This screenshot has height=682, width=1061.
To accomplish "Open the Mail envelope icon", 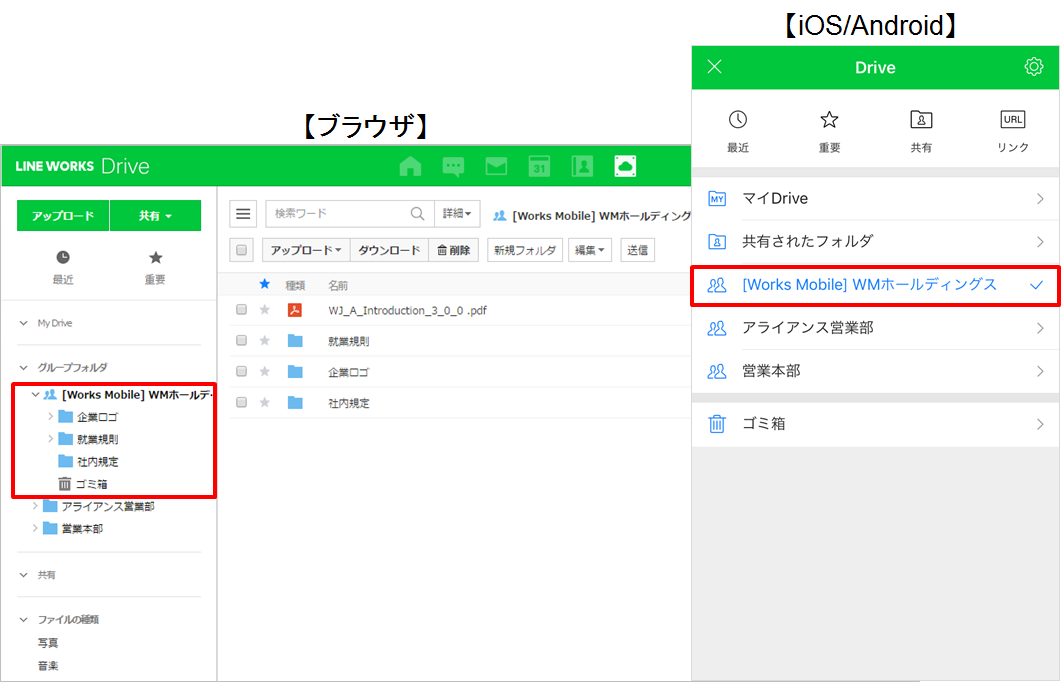I will (x=496, y=166).
